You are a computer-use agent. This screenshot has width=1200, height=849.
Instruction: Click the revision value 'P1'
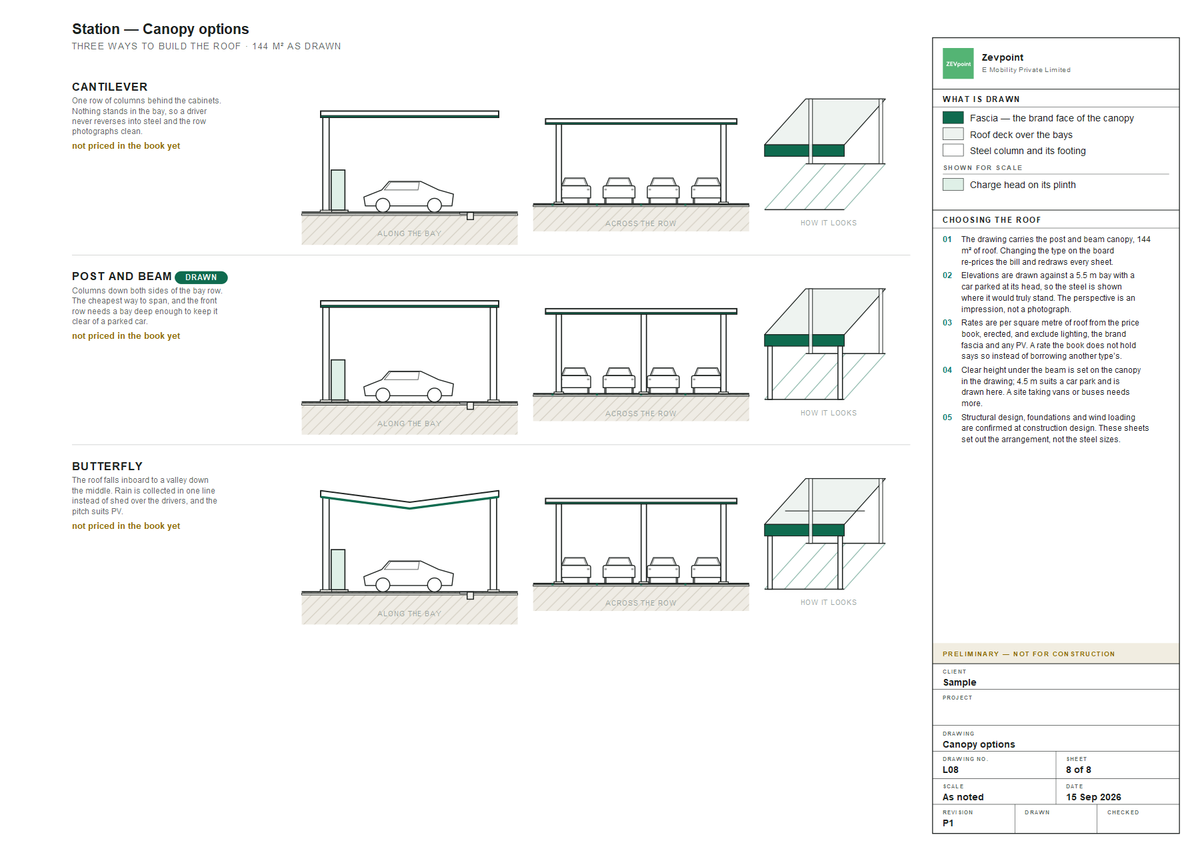click(948, 824)
